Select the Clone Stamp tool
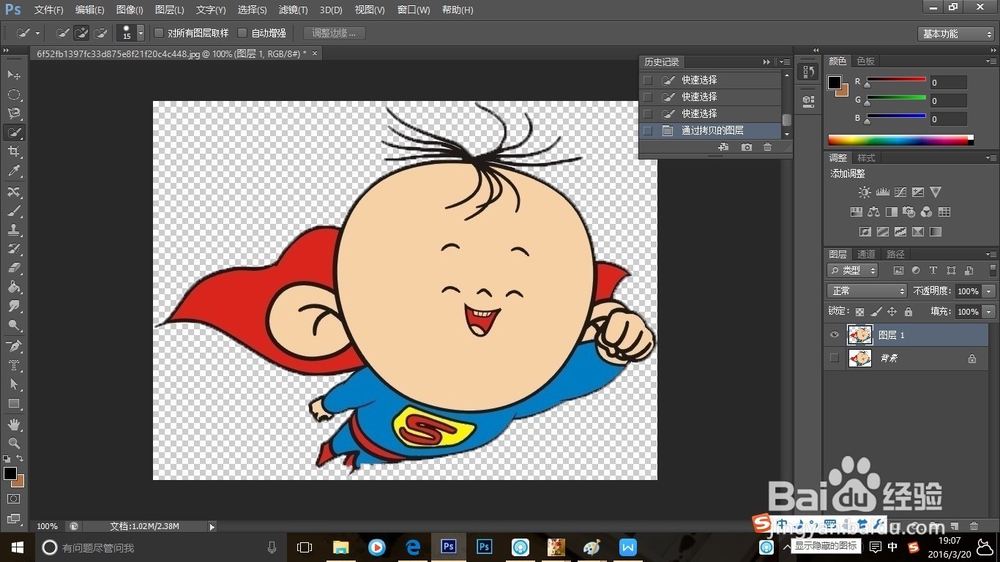 tap(13, 230)
